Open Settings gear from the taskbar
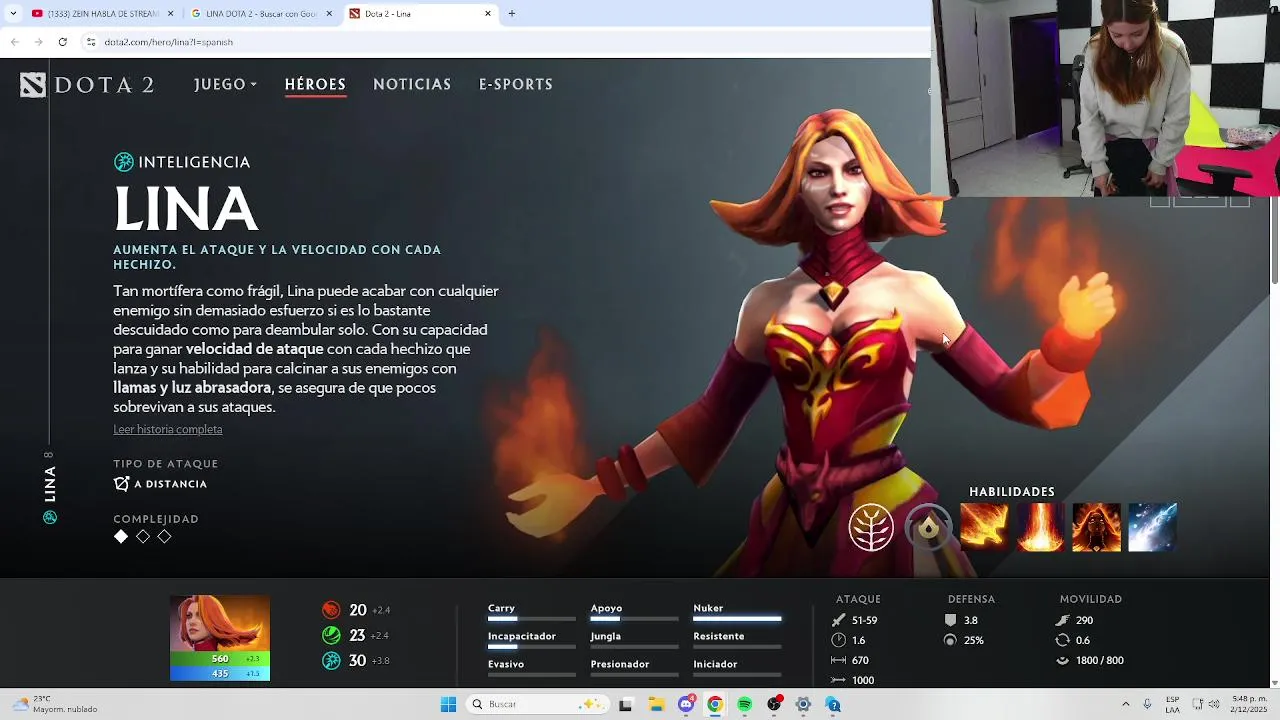The width and height of the screenshot is (1280, 720). pyautogui.click(x=803, y=704)
